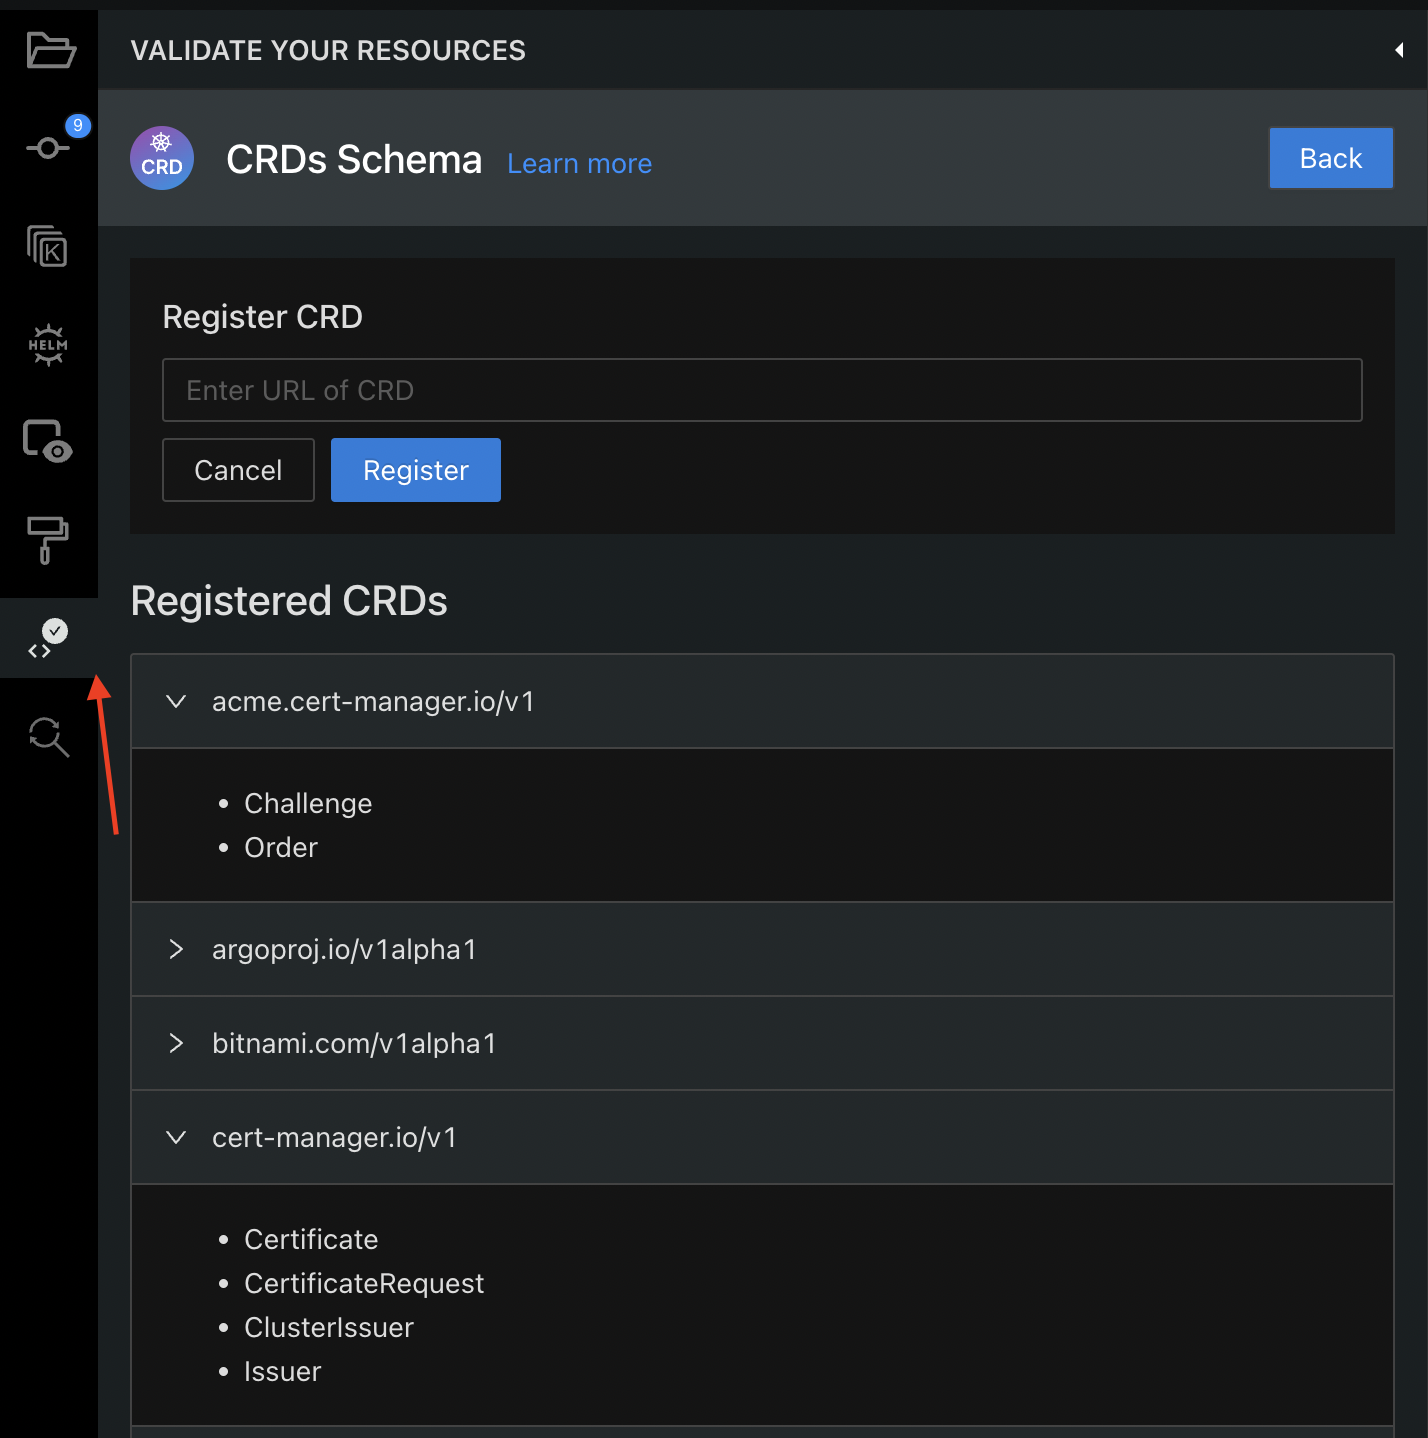Click the CRDs Schema title text
1428x1438 pixels.
pos(354,159)
